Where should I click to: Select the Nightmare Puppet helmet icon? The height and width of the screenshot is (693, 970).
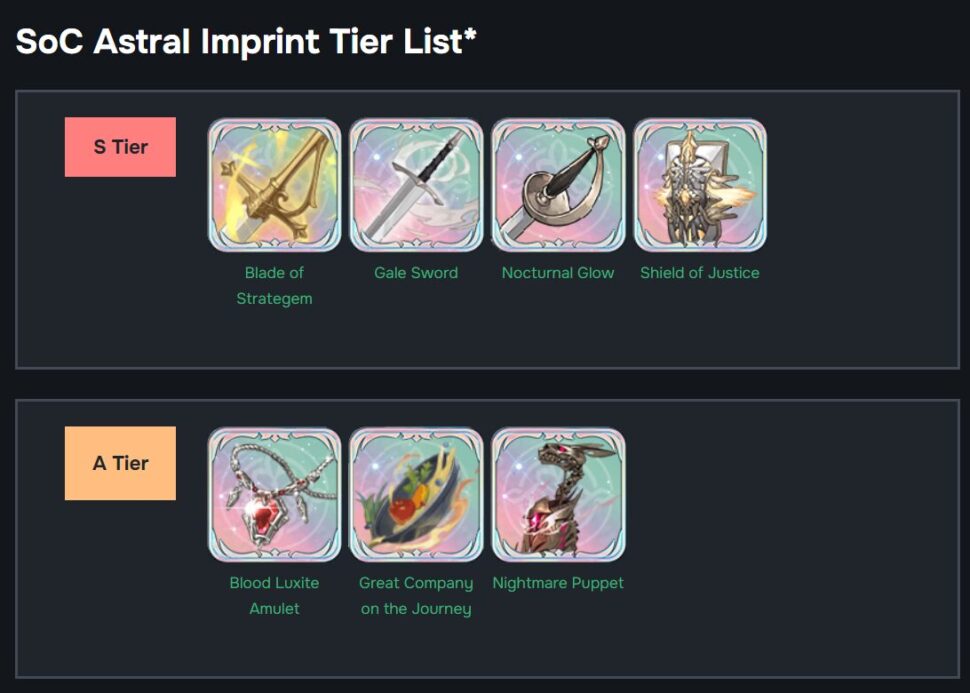[558, 495]
